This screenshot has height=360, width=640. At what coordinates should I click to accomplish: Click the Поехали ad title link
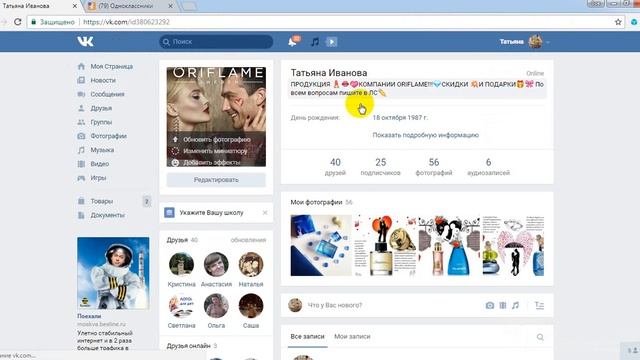point(89,316)
